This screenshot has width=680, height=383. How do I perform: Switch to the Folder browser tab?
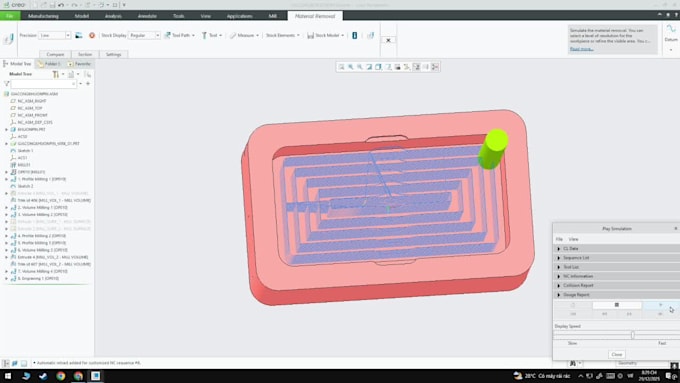click(x=49, y=64)
